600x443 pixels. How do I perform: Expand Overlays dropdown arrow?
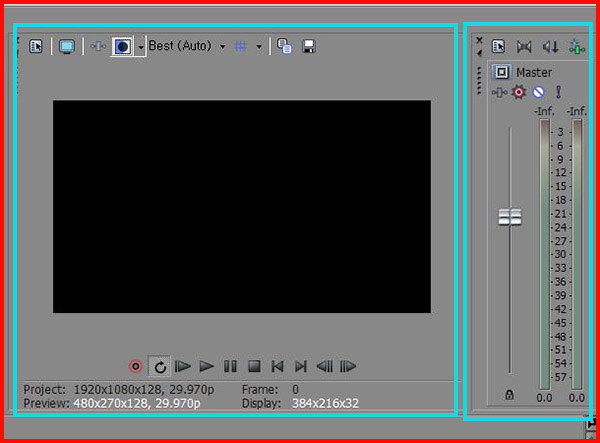coord(259,47)
